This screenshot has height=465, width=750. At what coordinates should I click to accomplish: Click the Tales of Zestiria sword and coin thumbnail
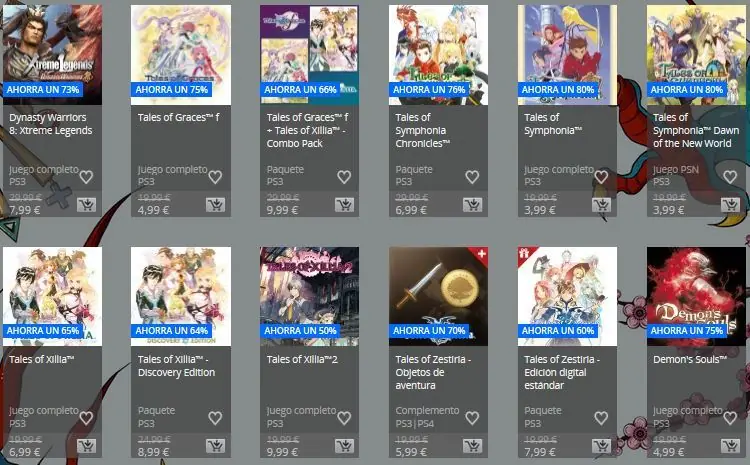438,296
